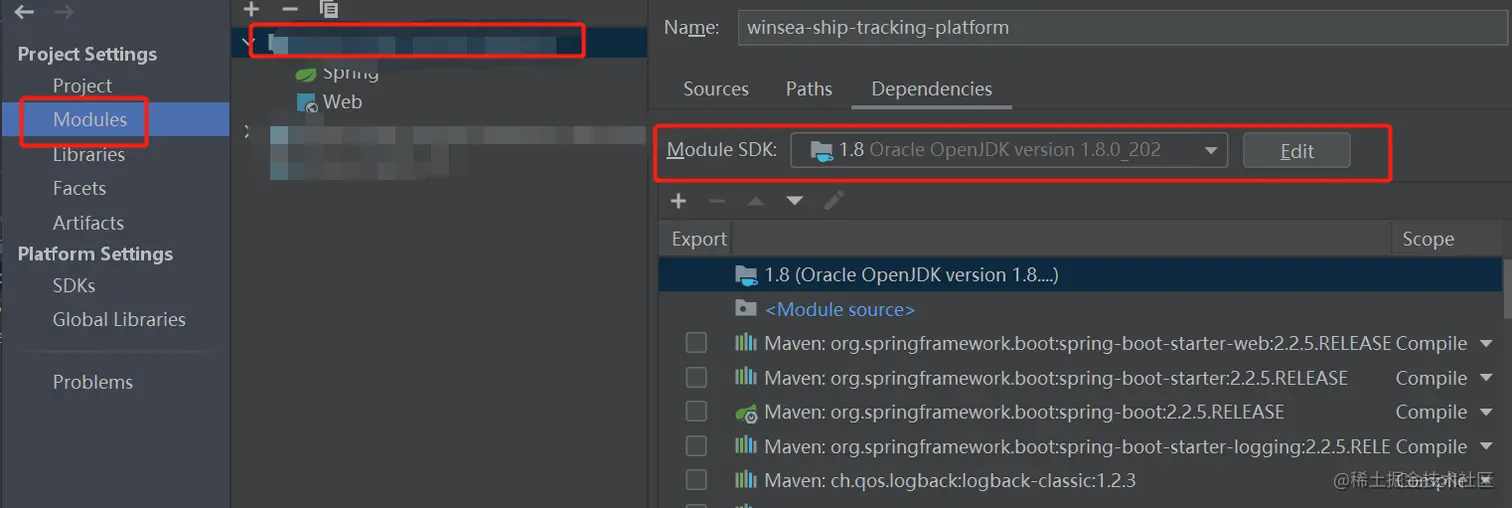Click the Module source folder icon
The width and height of the screenshot is (1512, 508).
pos(746,309)
